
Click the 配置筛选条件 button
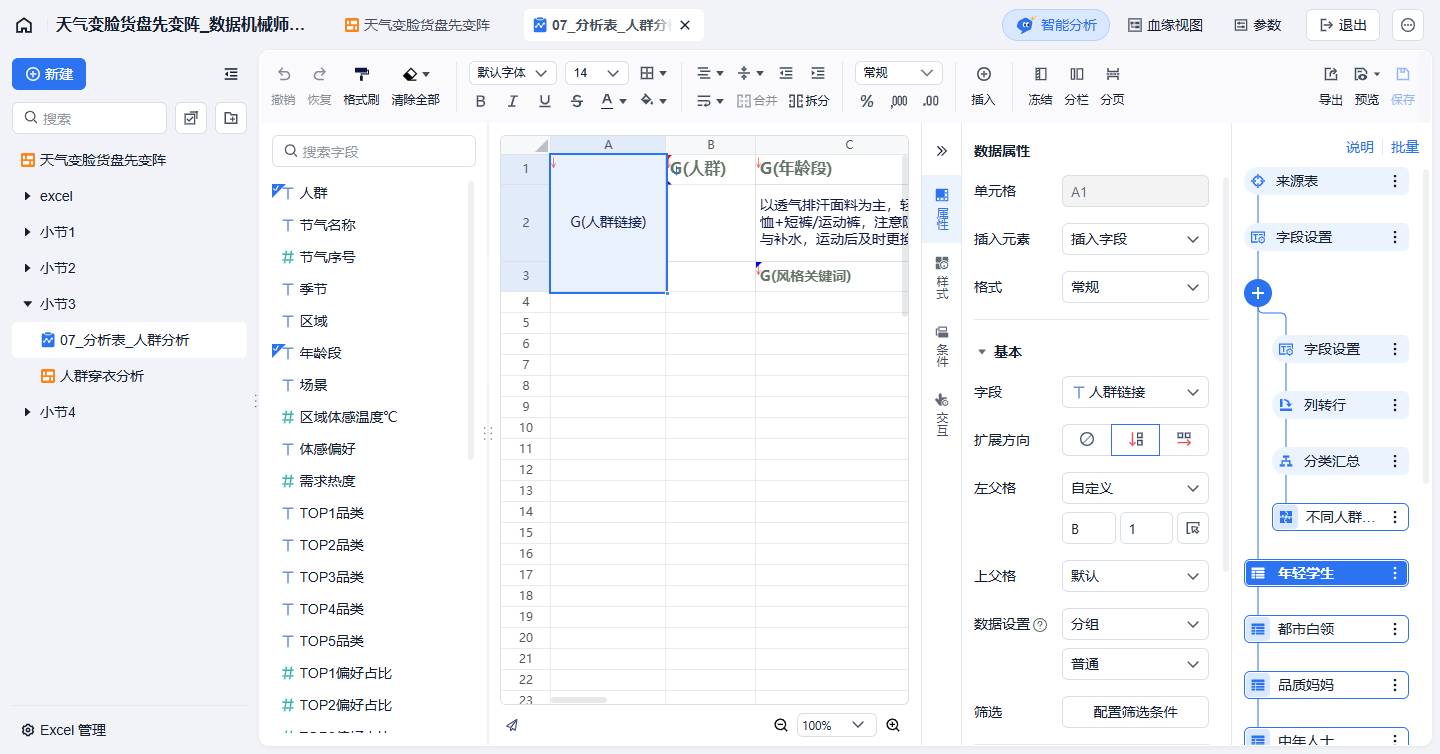(x=1135, y=712)
